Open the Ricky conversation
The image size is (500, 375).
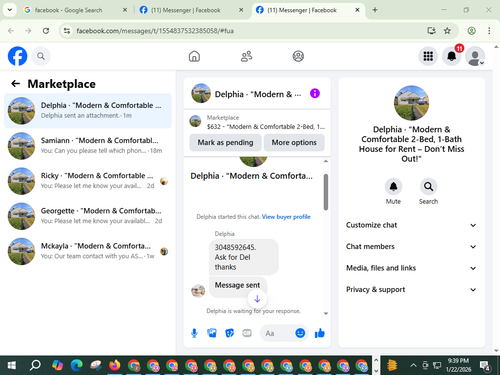pyautogui.click(x=88, y=181)
